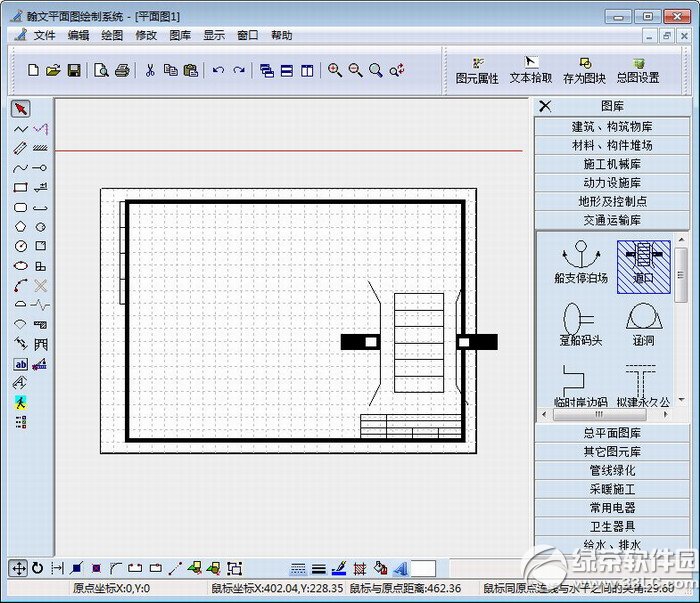Choose the polyline drawing tool

click(x=21, y=129)
